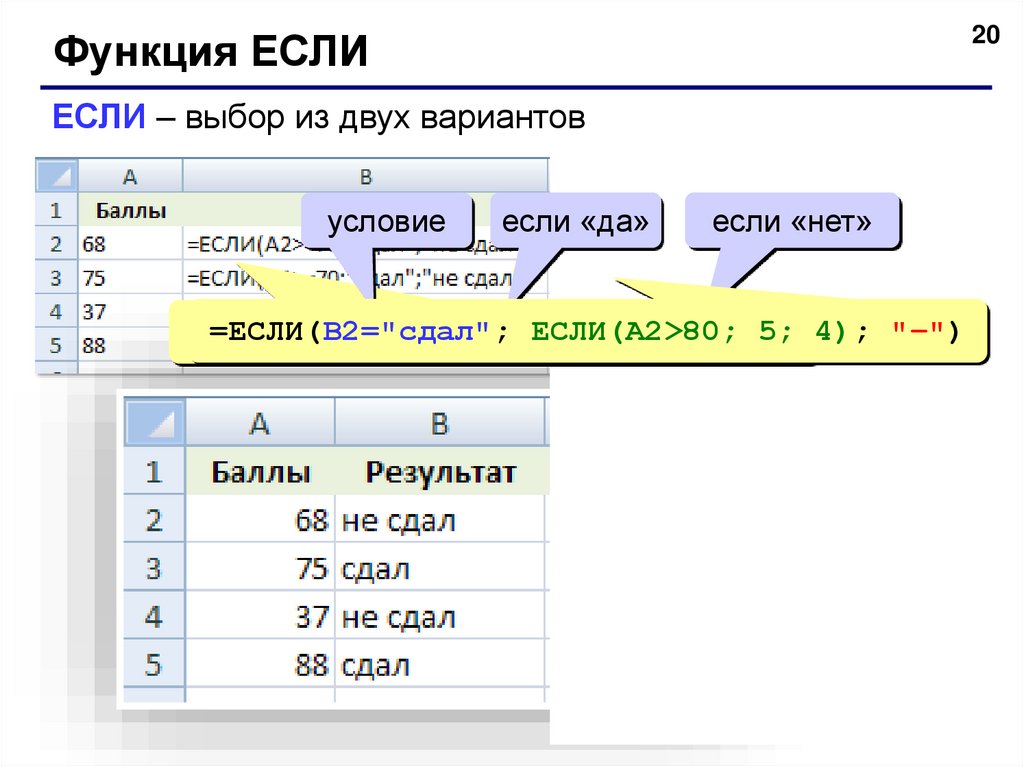Click the 'если «да»' callout bubble
This screenshot has width=1024, height=767.
click(x=575, y=221)
